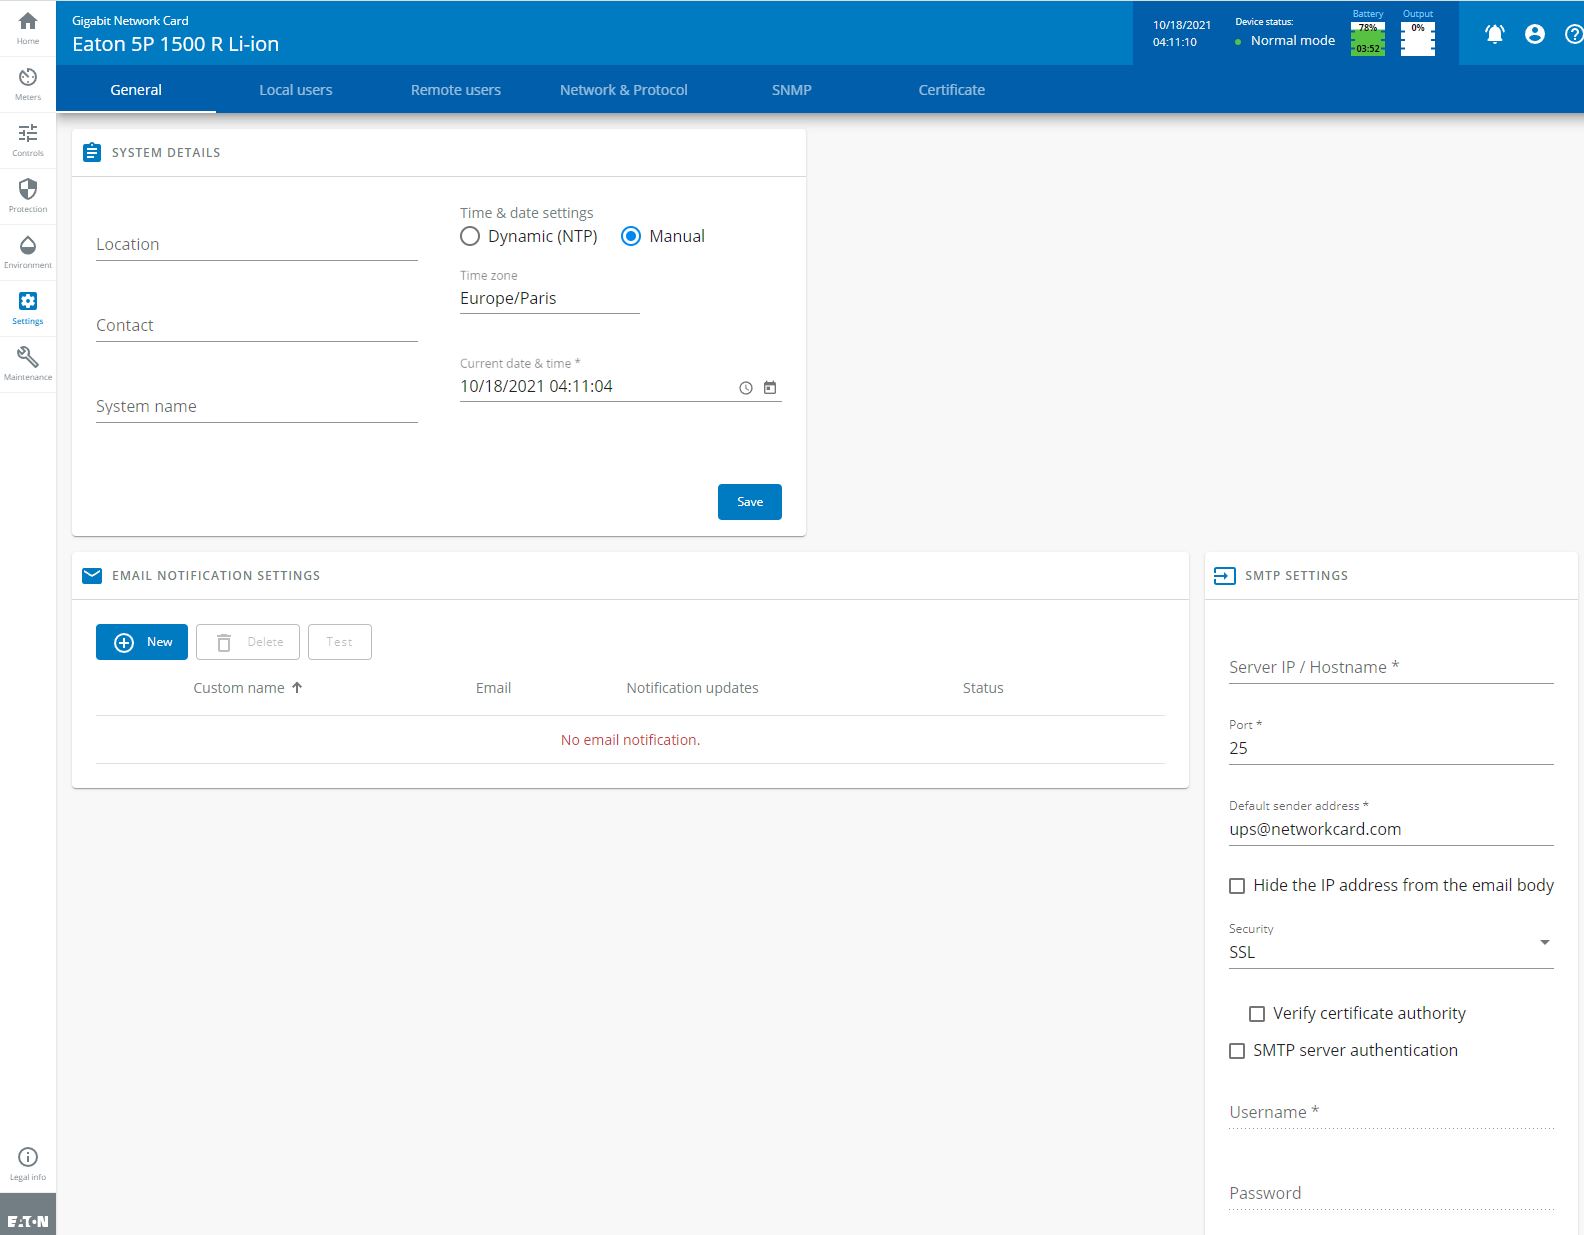This screenshot has width=1584, height=1235.
Task: Open the Controls sidebar section
Action: pos(28,139)
